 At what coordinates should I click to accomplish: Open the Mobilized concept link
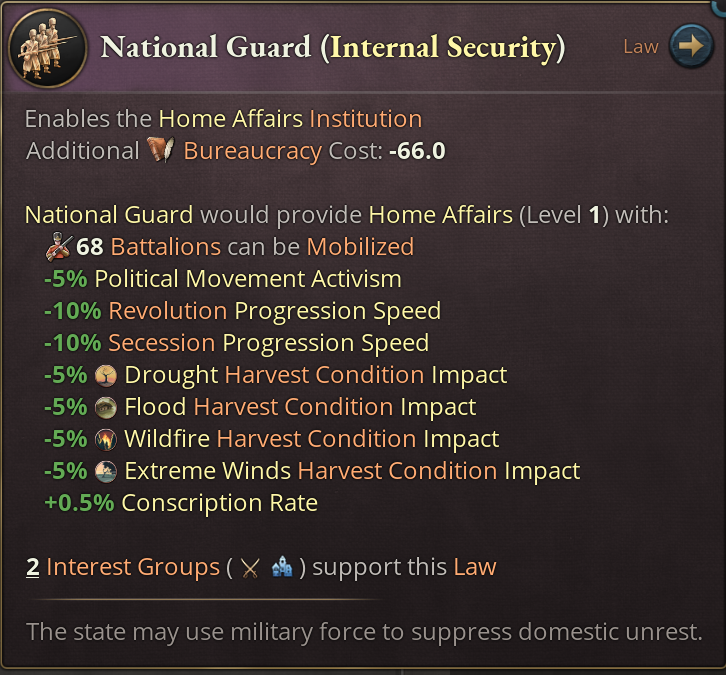360,246
